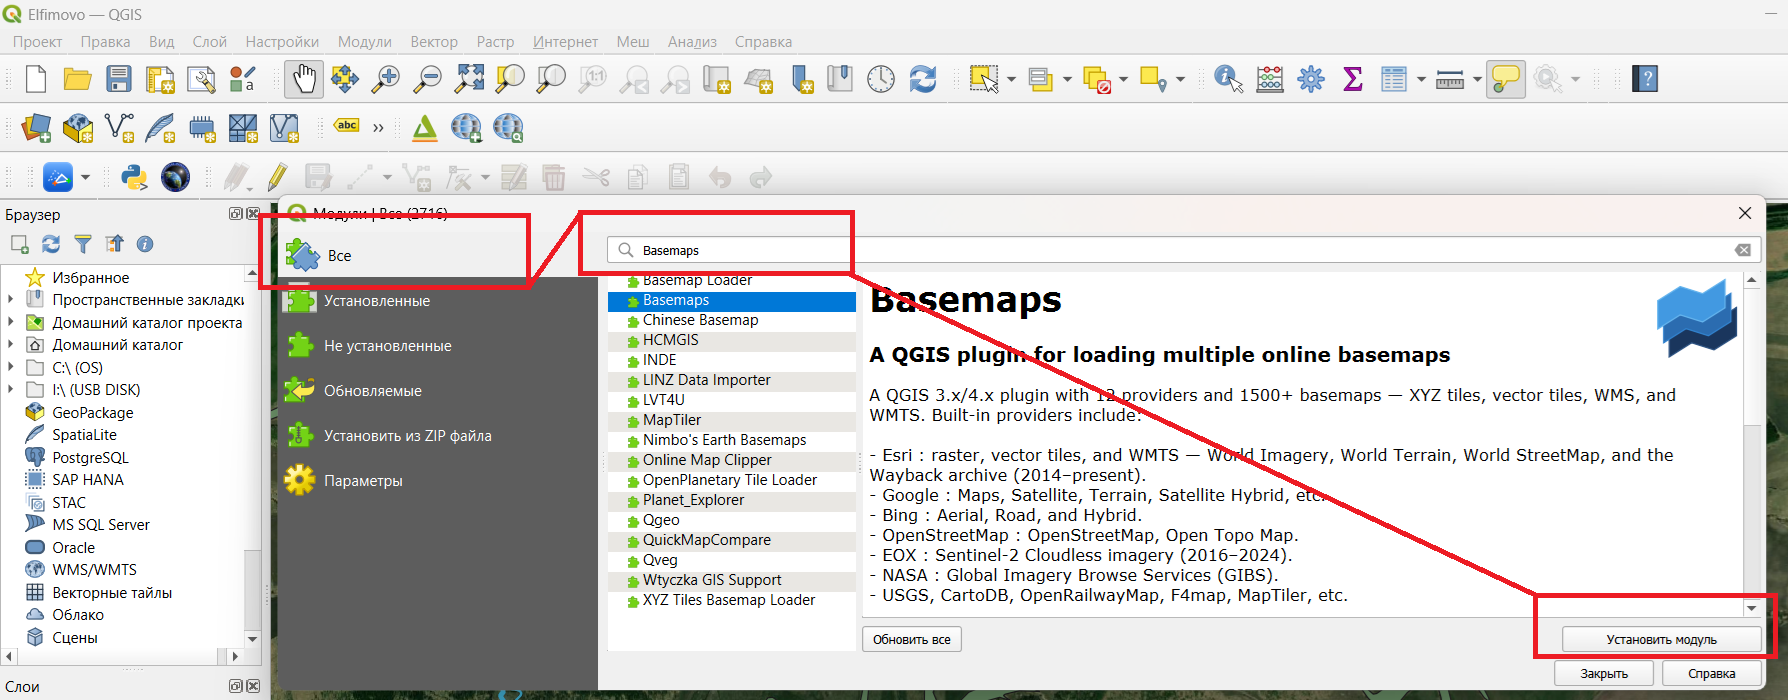Open the Проект menu
The image size is (1788, 700).
pyautogui.click(x=37, y=41)
